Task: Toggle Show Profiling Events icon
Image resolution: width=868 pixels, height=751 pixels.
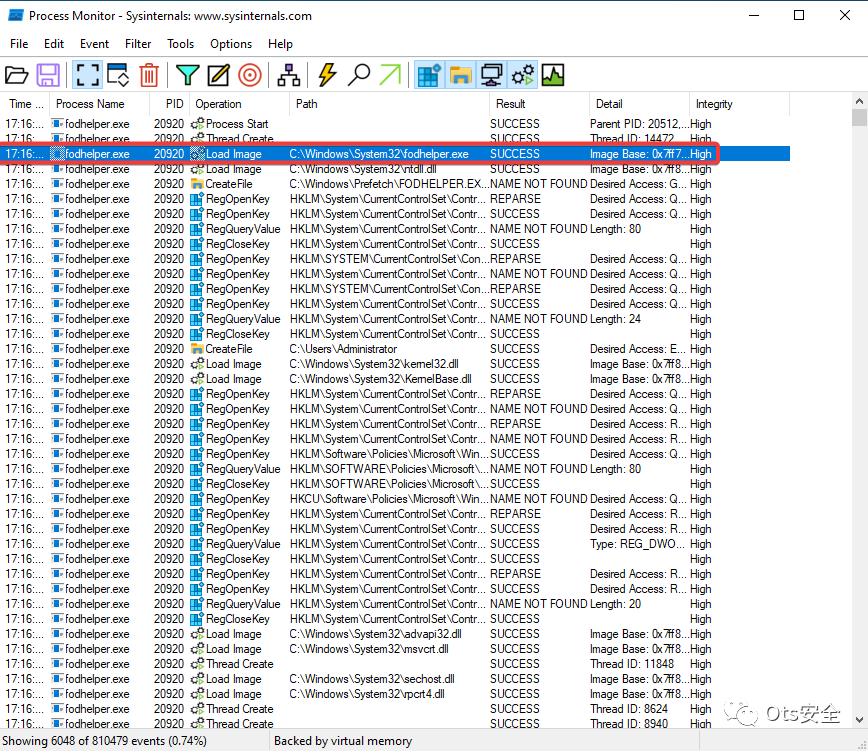Action: click(x=553, y=75)
